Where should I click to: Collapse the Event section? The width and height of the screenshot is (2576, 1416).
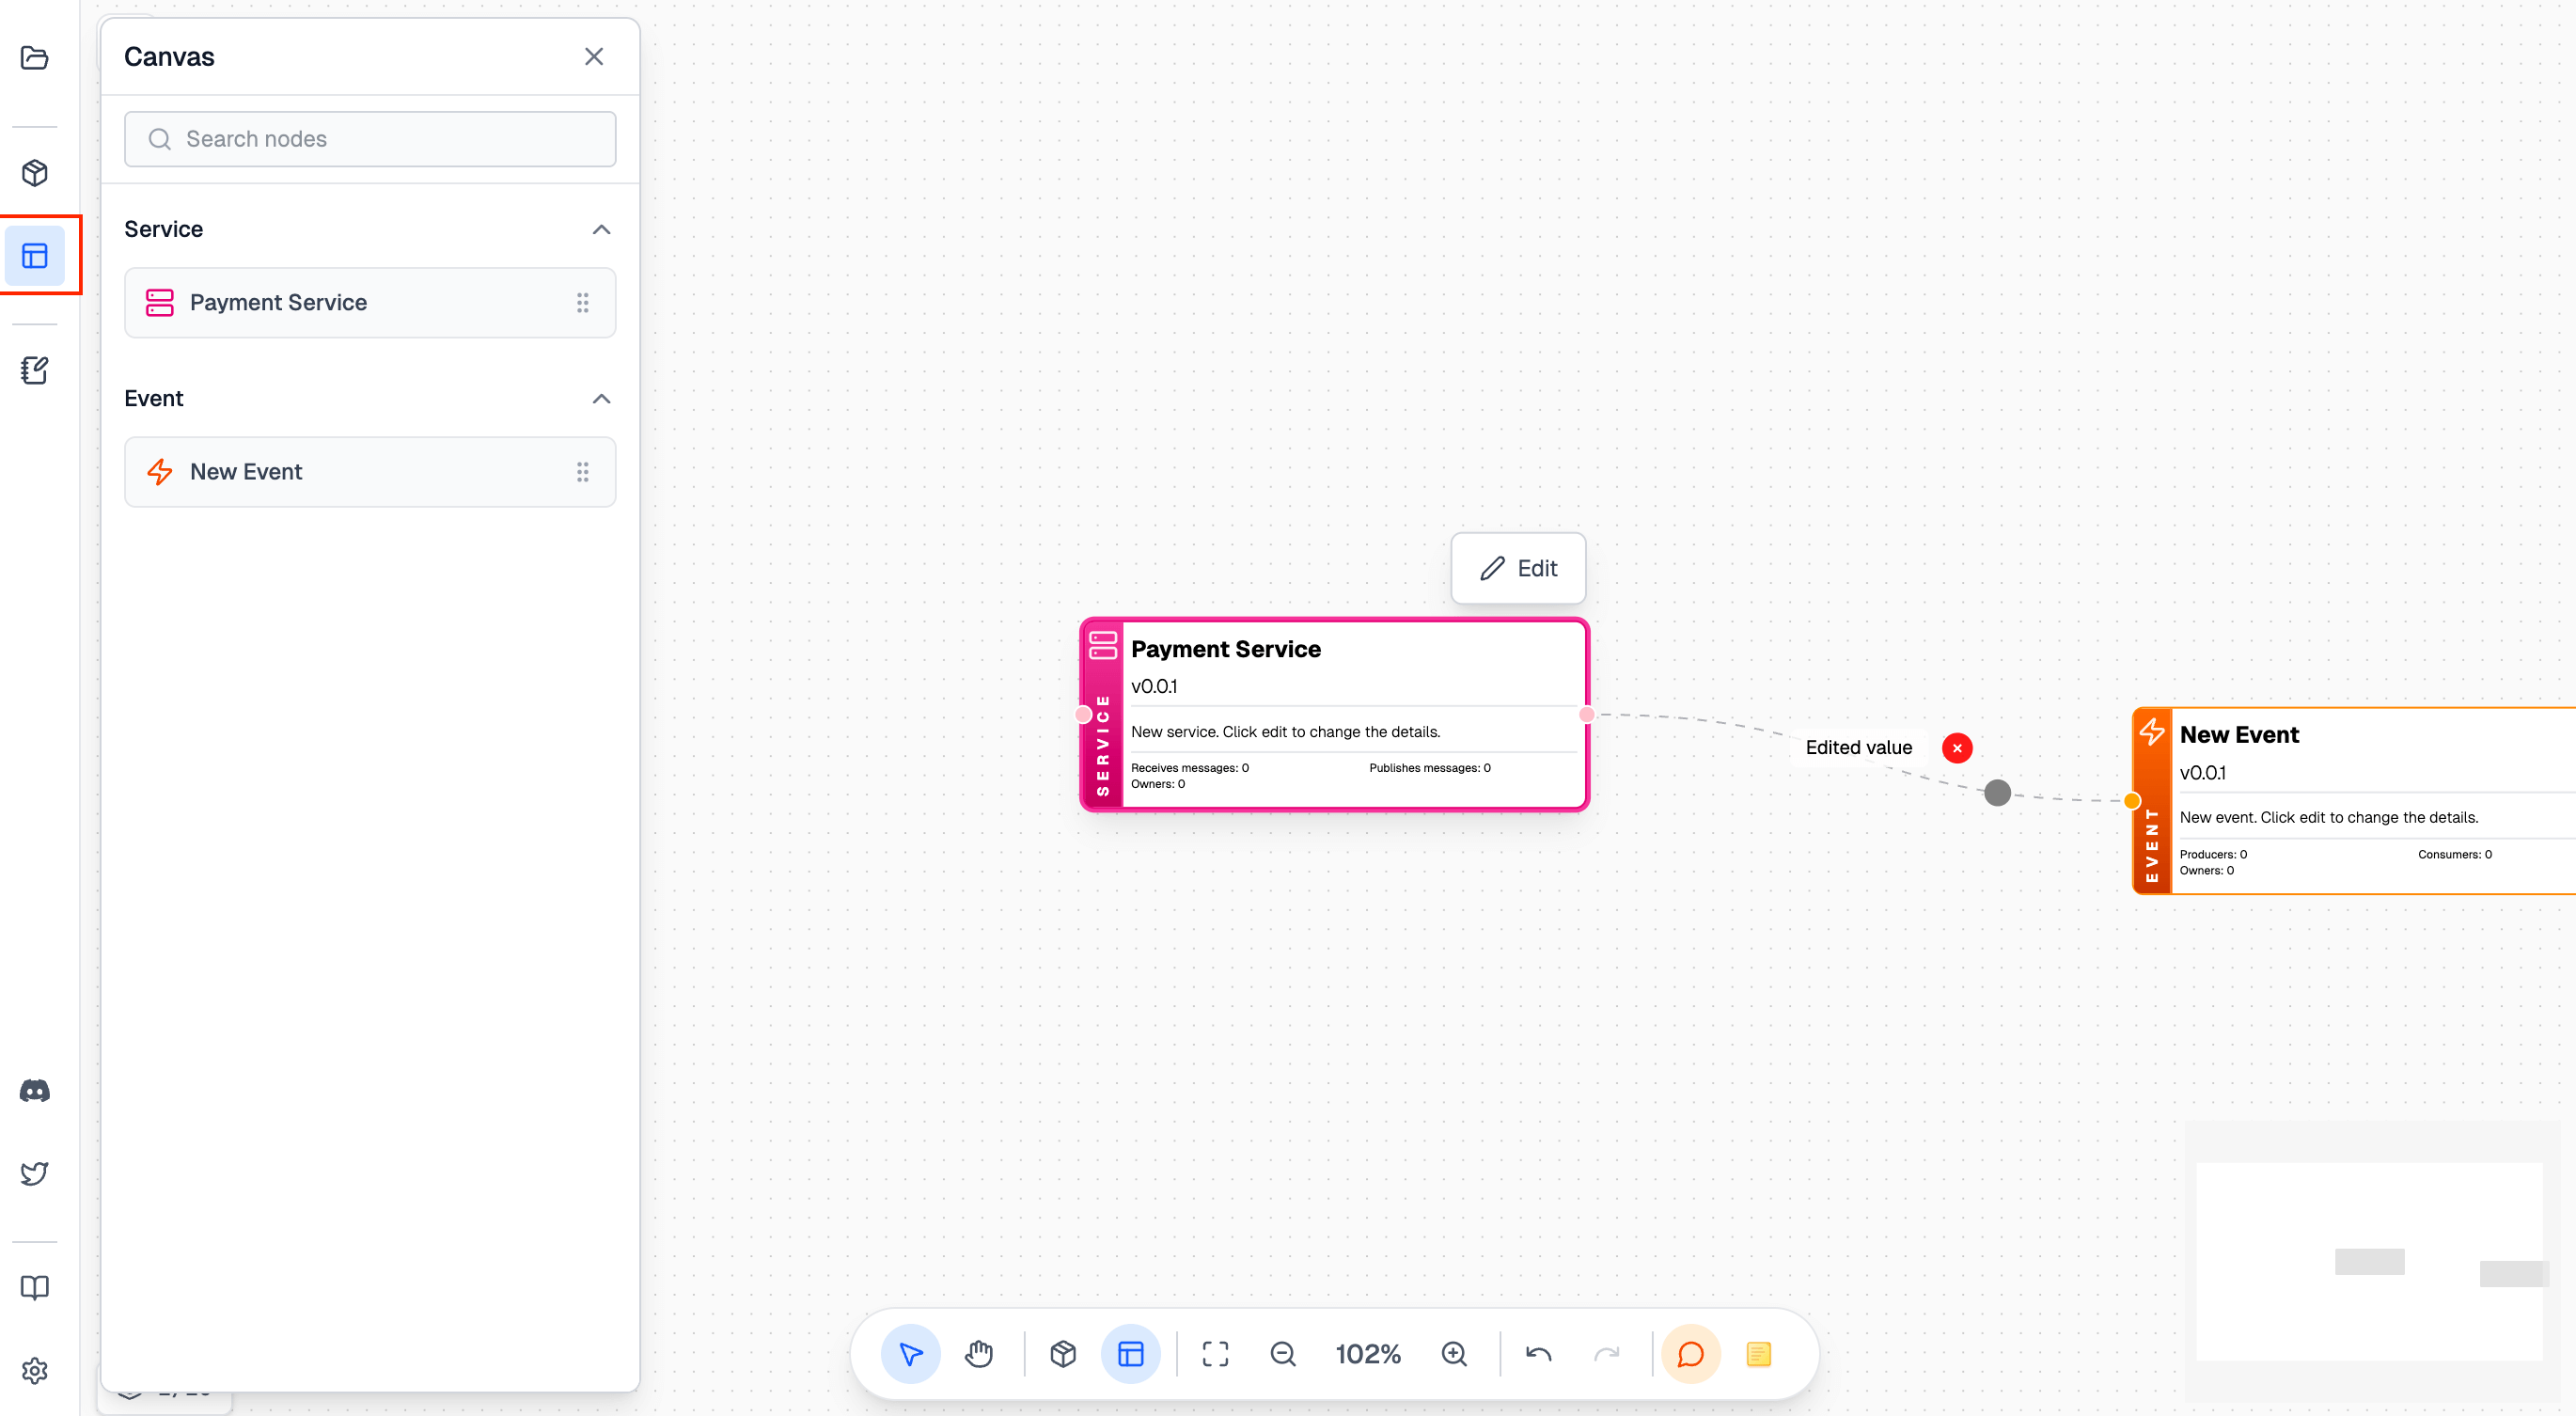pos(601,398)
